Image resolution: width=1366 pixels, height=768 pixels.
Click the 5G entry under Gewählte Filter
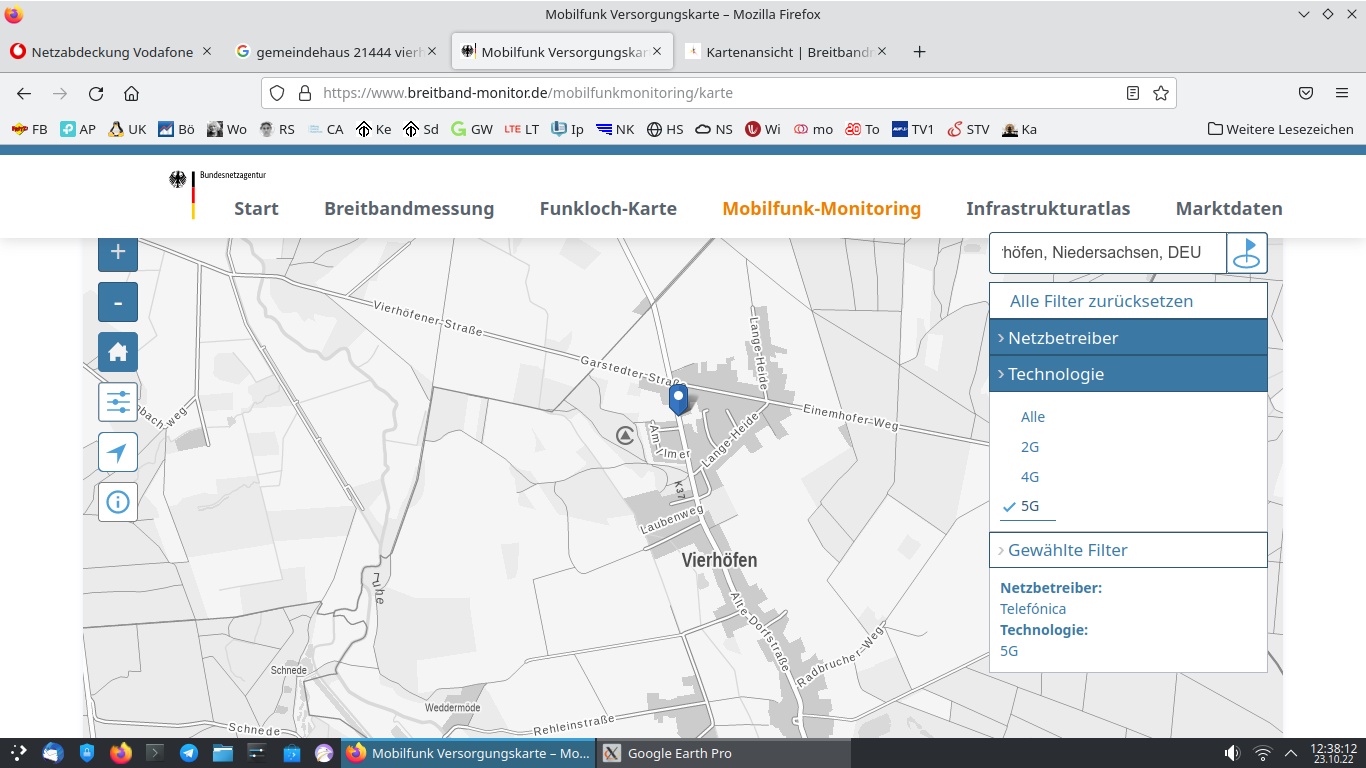[x=1009, y=650]
